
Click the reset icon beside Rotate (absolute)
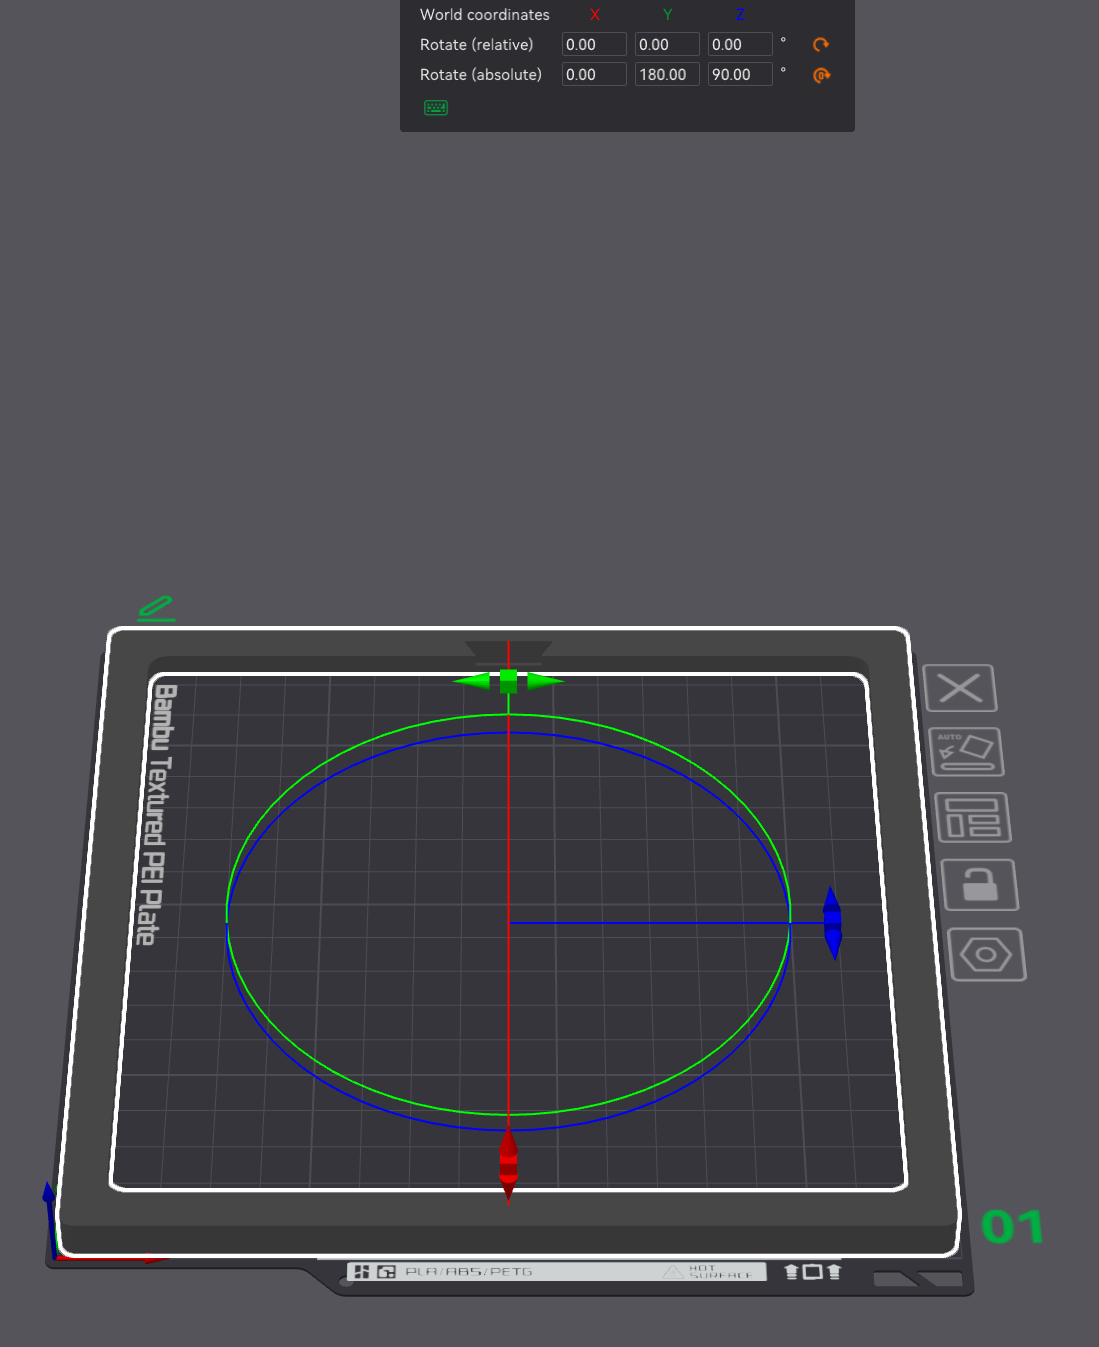click(821, 75)
